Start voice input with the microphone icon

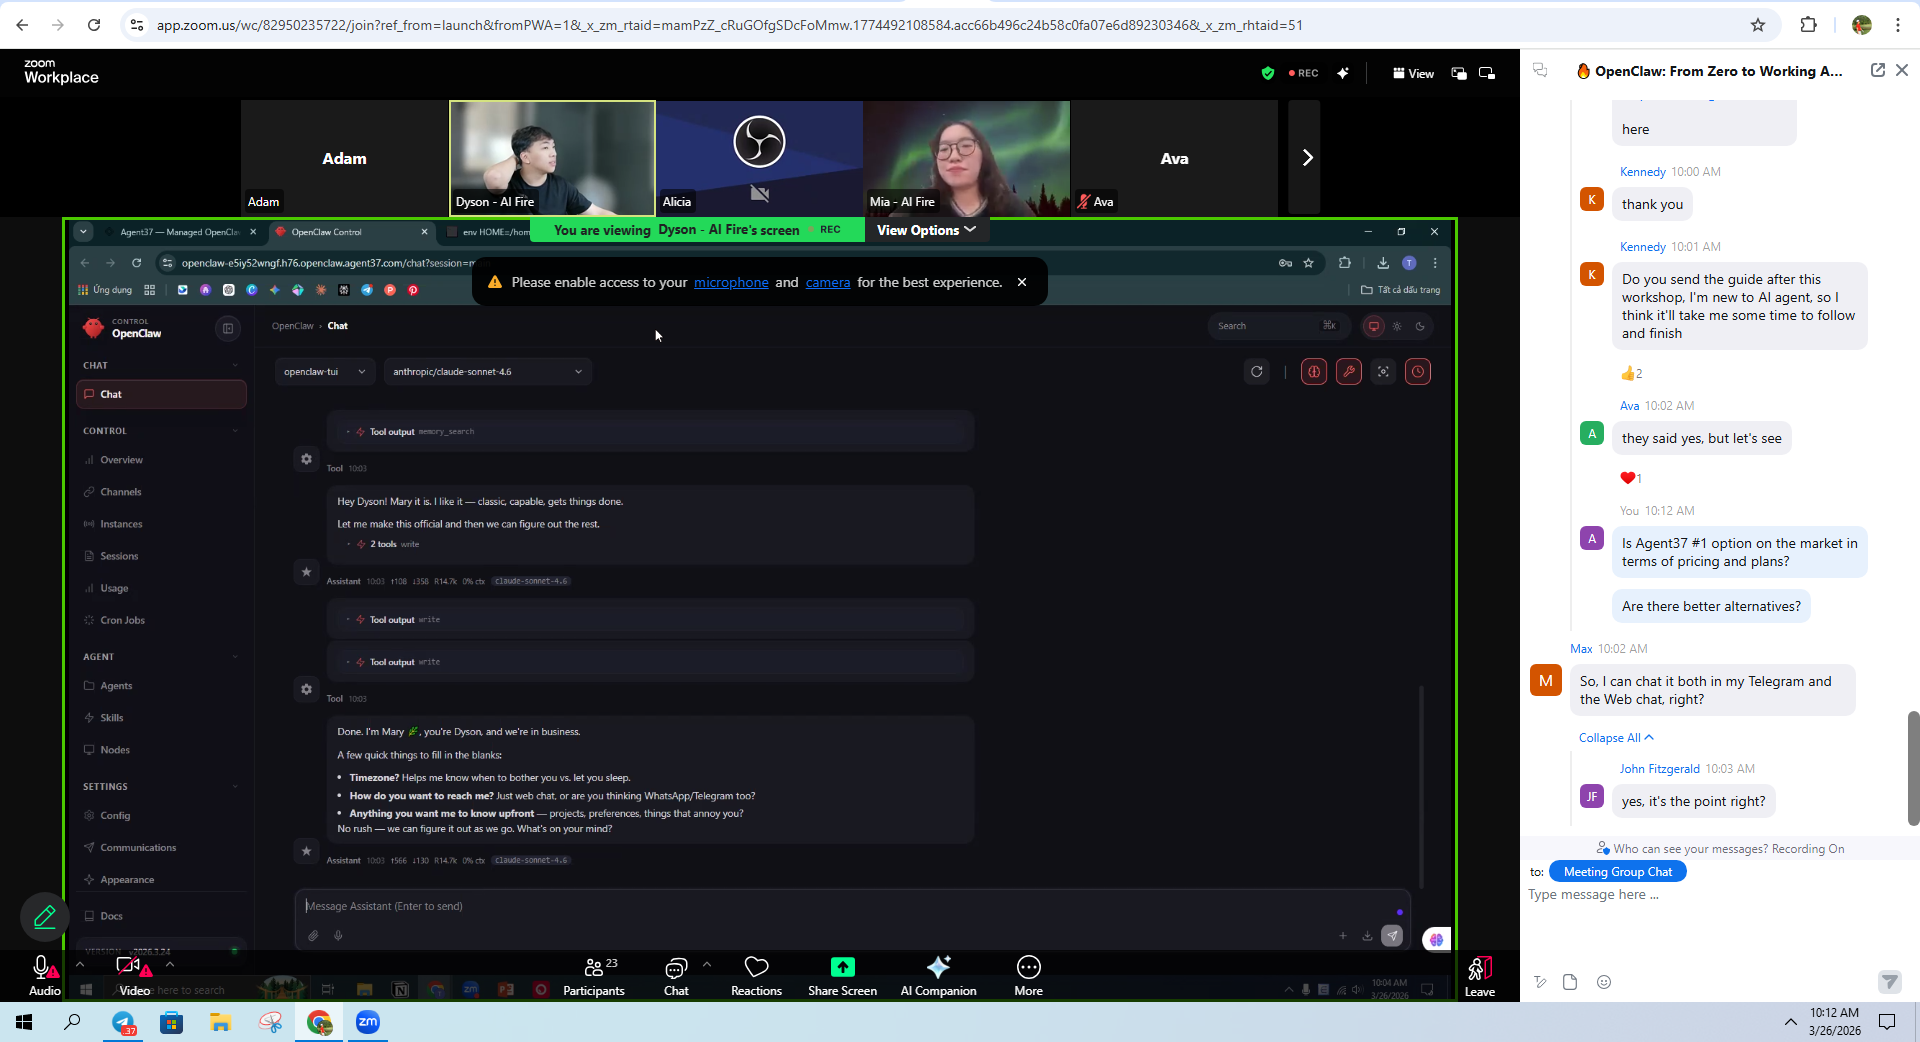[338, 935]
